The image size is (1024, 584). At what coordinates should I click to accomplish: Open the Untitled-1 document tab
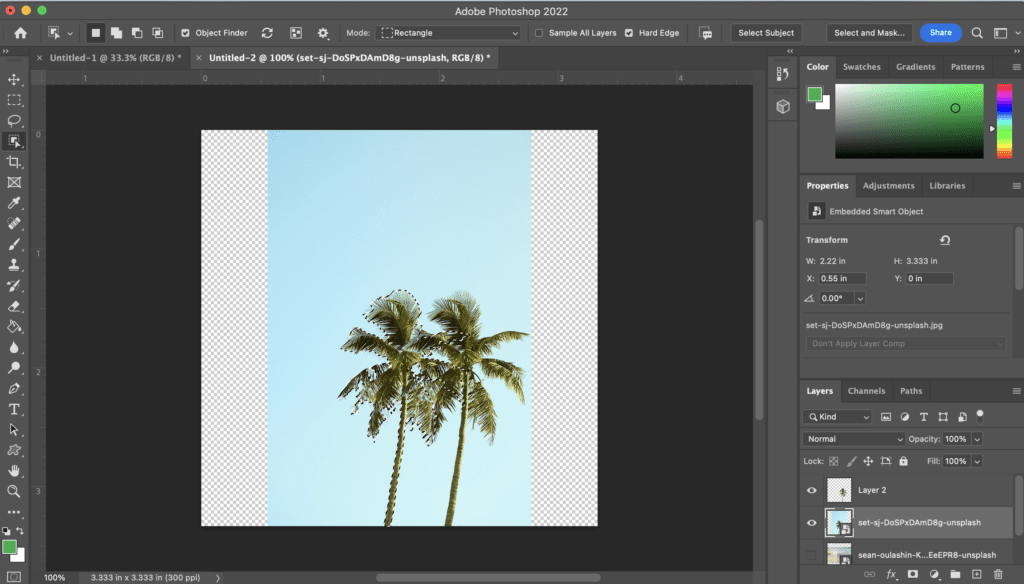tap(115, 58)
